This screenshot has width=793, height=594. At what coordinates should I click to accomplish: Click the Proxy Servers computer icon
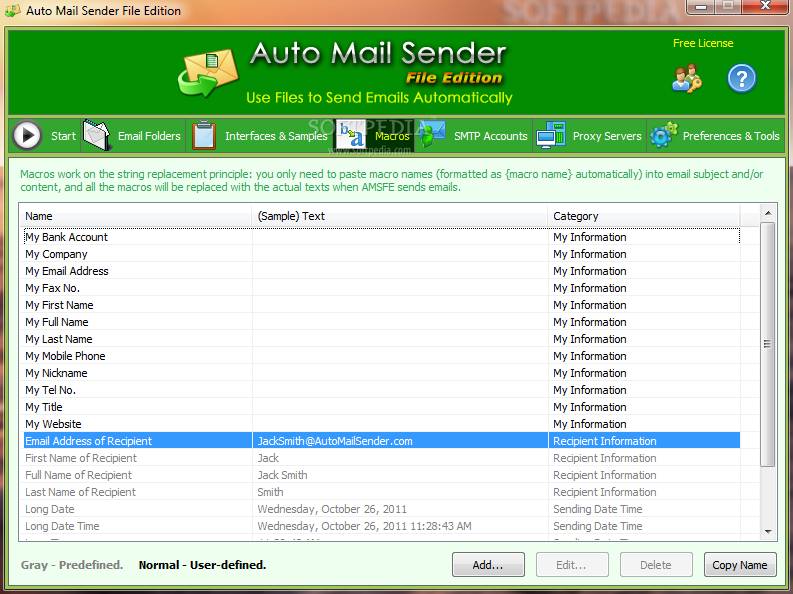pos(551,135)
